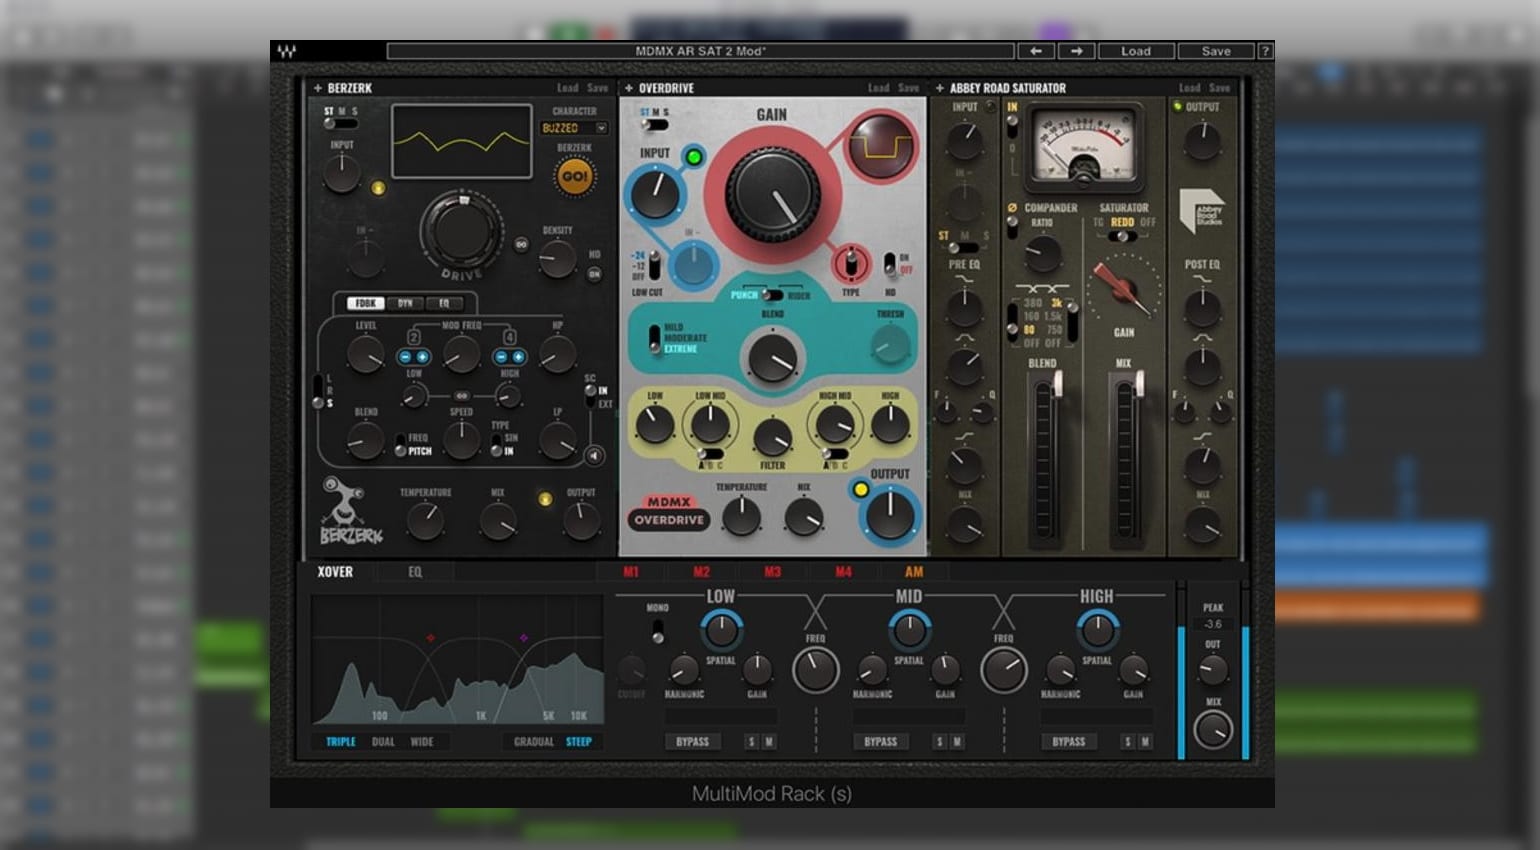Switch to the EQ tab
Viewport: 1540px width, 850px height.
[415, 572]
